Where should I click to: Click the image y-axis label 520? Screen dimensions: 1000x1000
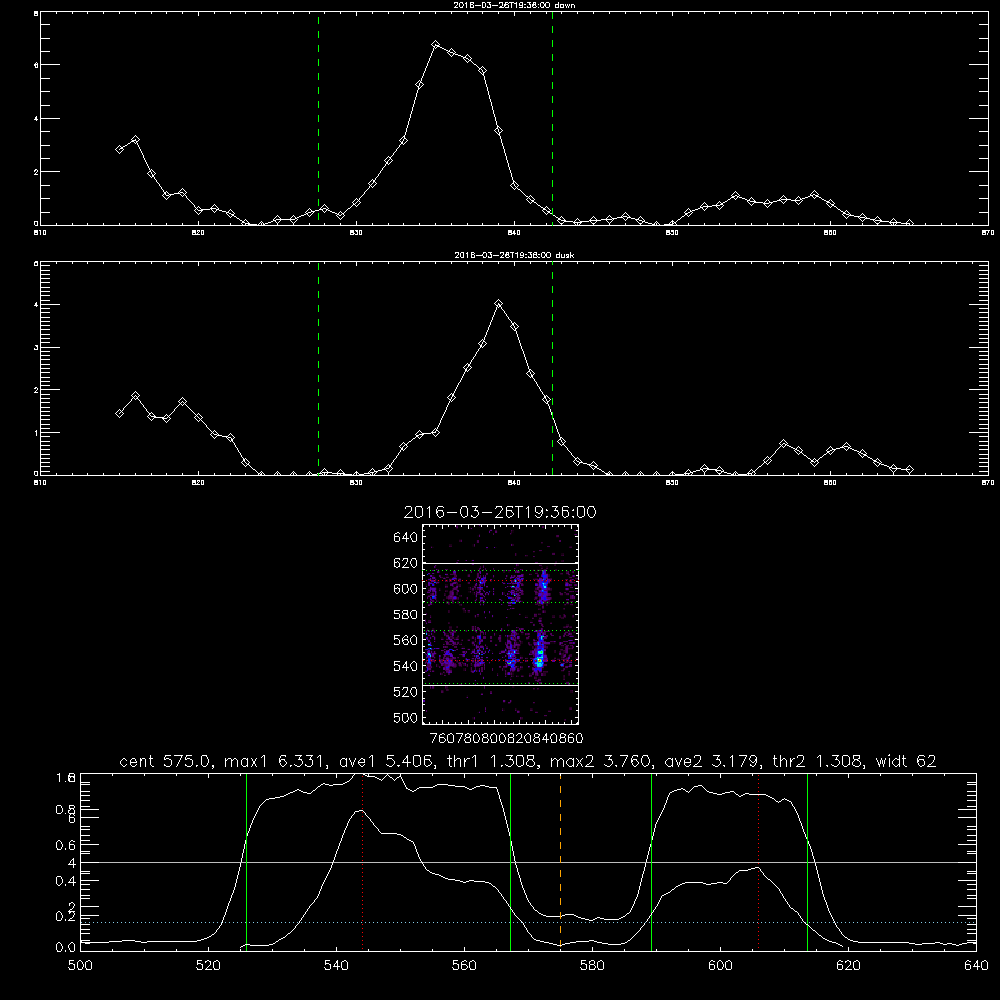pos(405,692)
